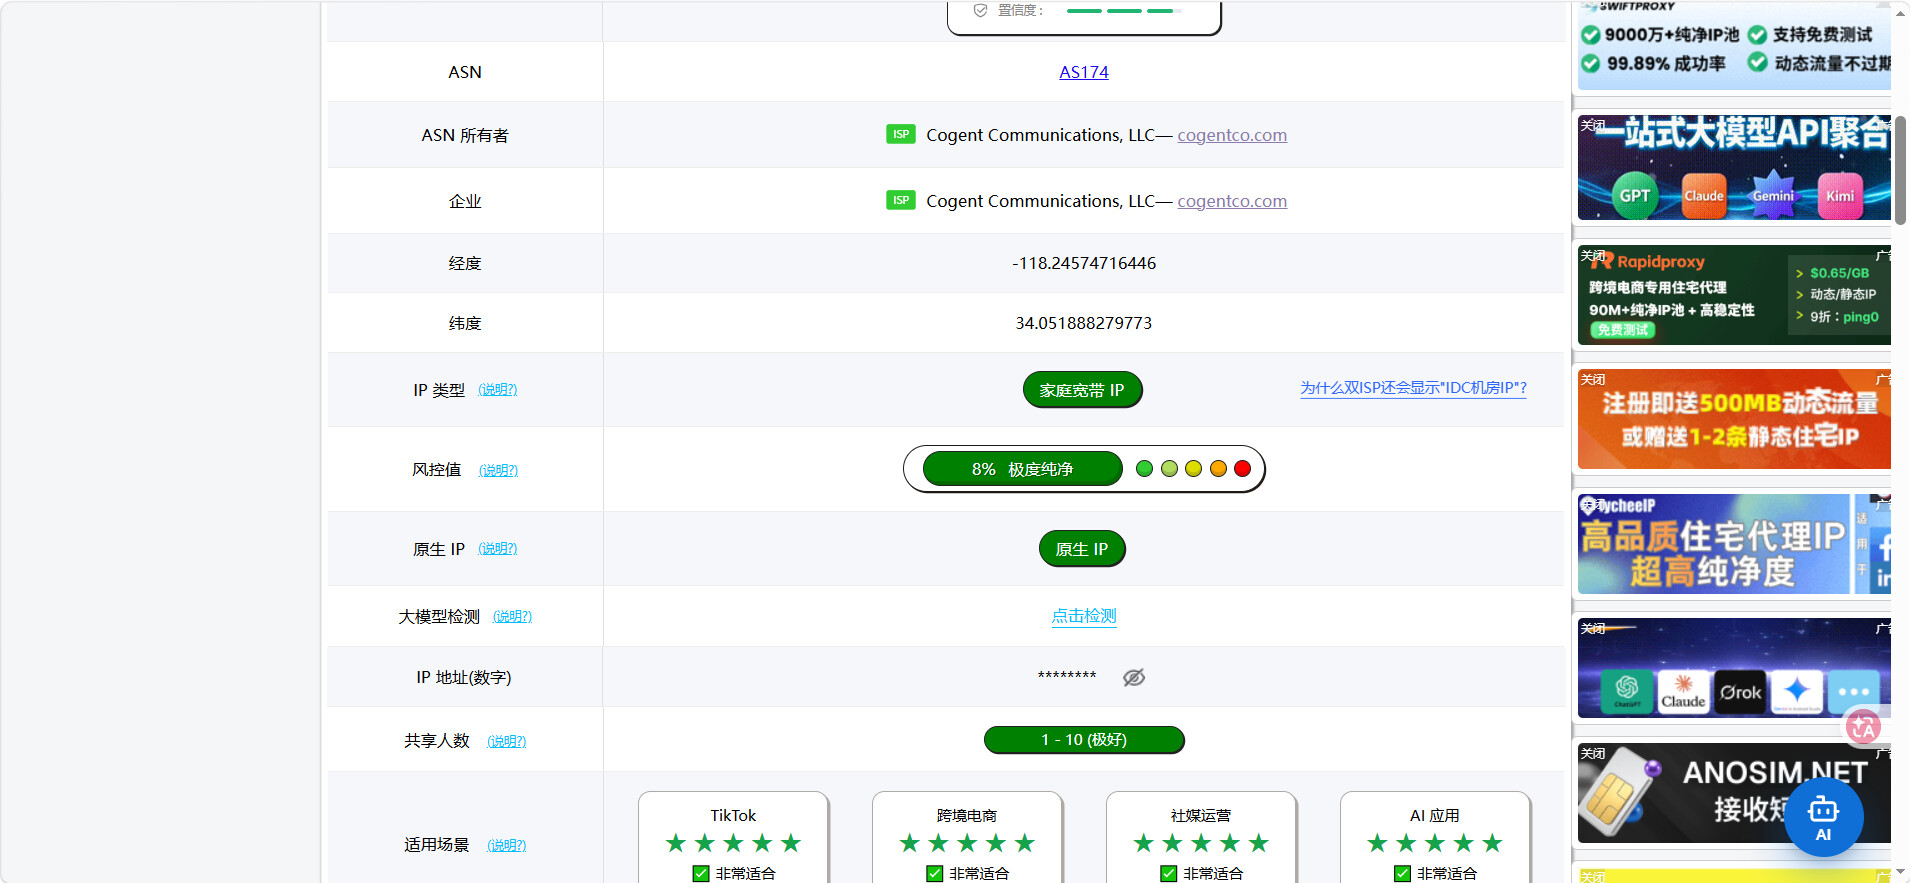
Task: Click the Claude icon in the API聚合 ad
Action: point(1704,195)
